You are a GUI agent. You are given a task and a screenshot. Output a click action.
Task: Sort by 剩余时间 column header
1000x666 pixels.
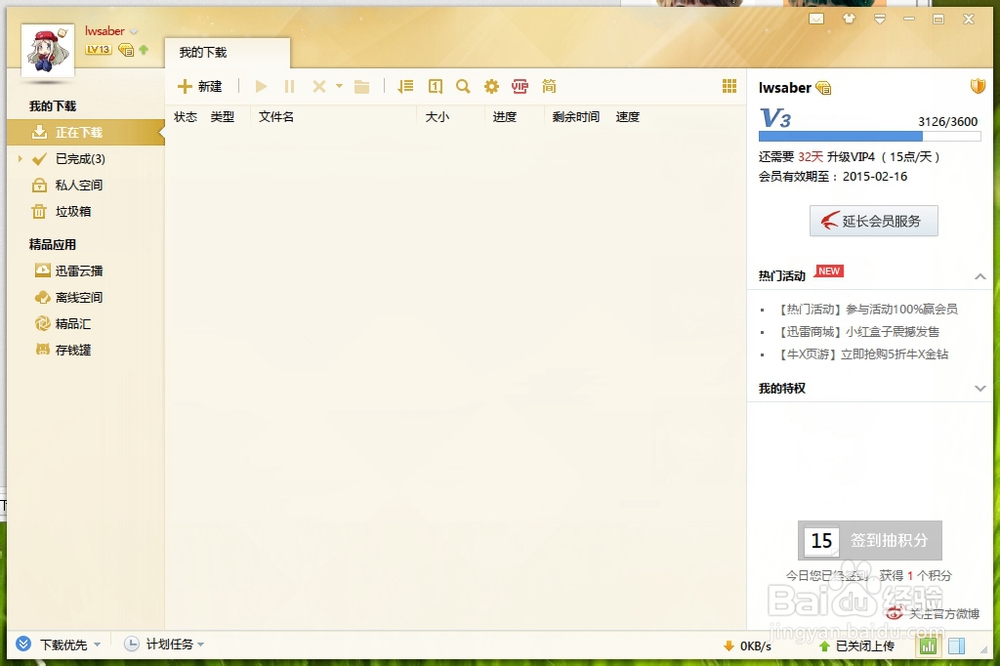(x=576, y=117)
